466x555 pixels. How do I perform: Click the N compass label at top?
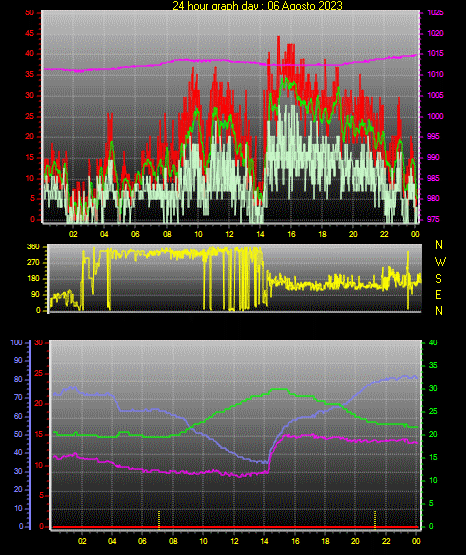pyautogui.click(x=439, y=245)
